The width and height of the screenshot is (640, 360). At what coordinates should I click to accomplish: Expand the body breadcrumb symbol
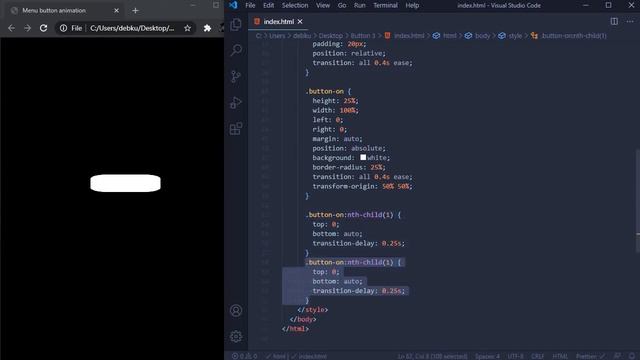pos(478,36)
